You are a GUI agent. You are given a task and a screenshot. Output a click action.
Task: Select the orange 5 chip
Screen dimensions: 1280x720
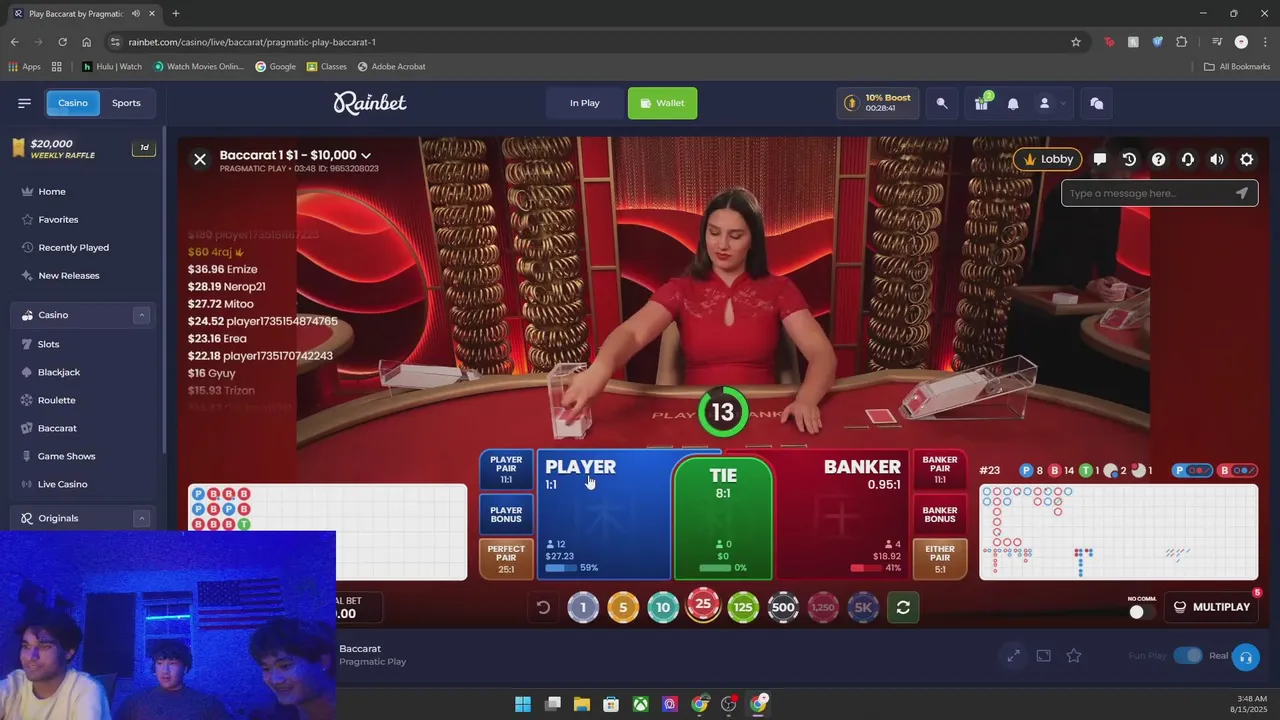623,607
